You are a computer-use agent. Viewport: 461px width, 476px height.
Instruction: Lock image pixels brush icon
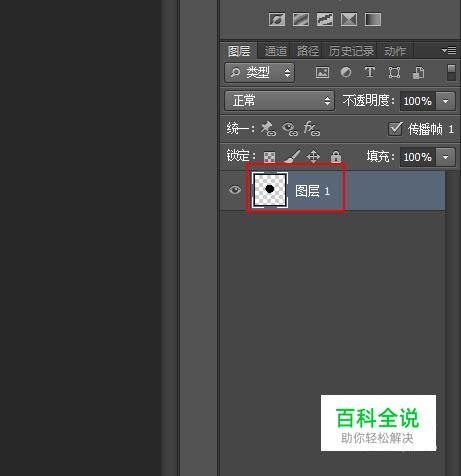[x=292, y=156]
